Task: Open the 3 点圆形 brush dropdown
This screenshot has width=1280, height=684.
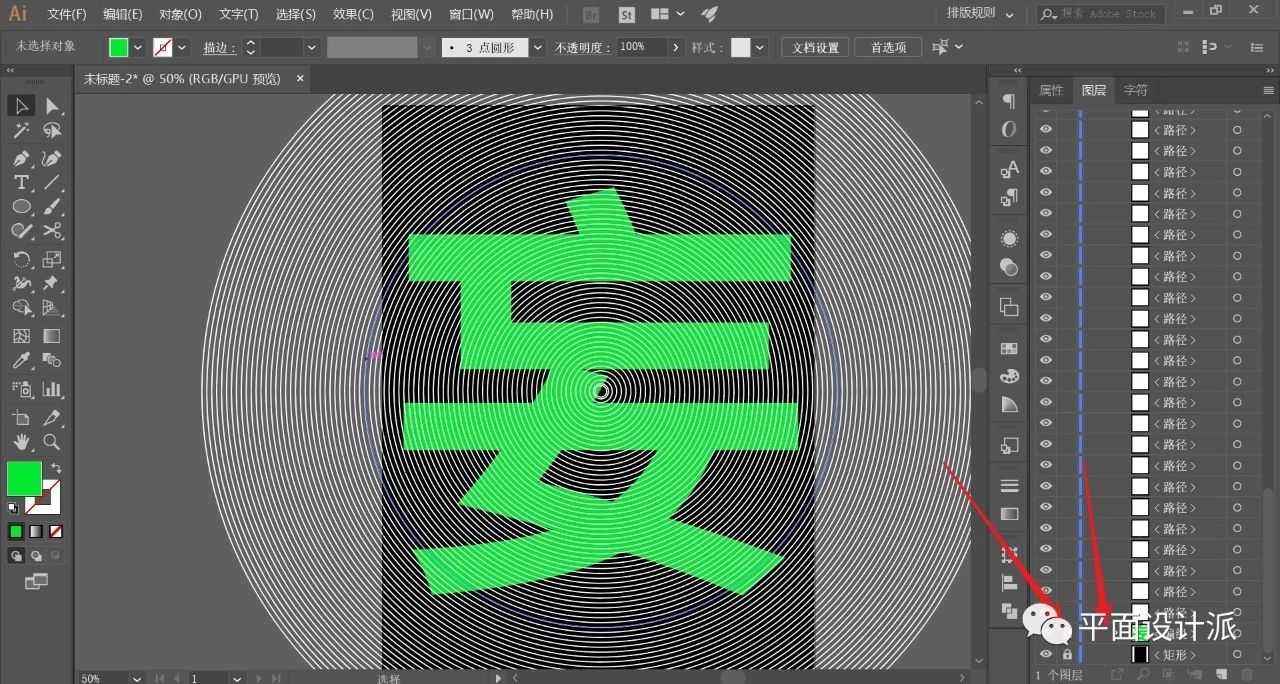Action: tap(538, 47)
